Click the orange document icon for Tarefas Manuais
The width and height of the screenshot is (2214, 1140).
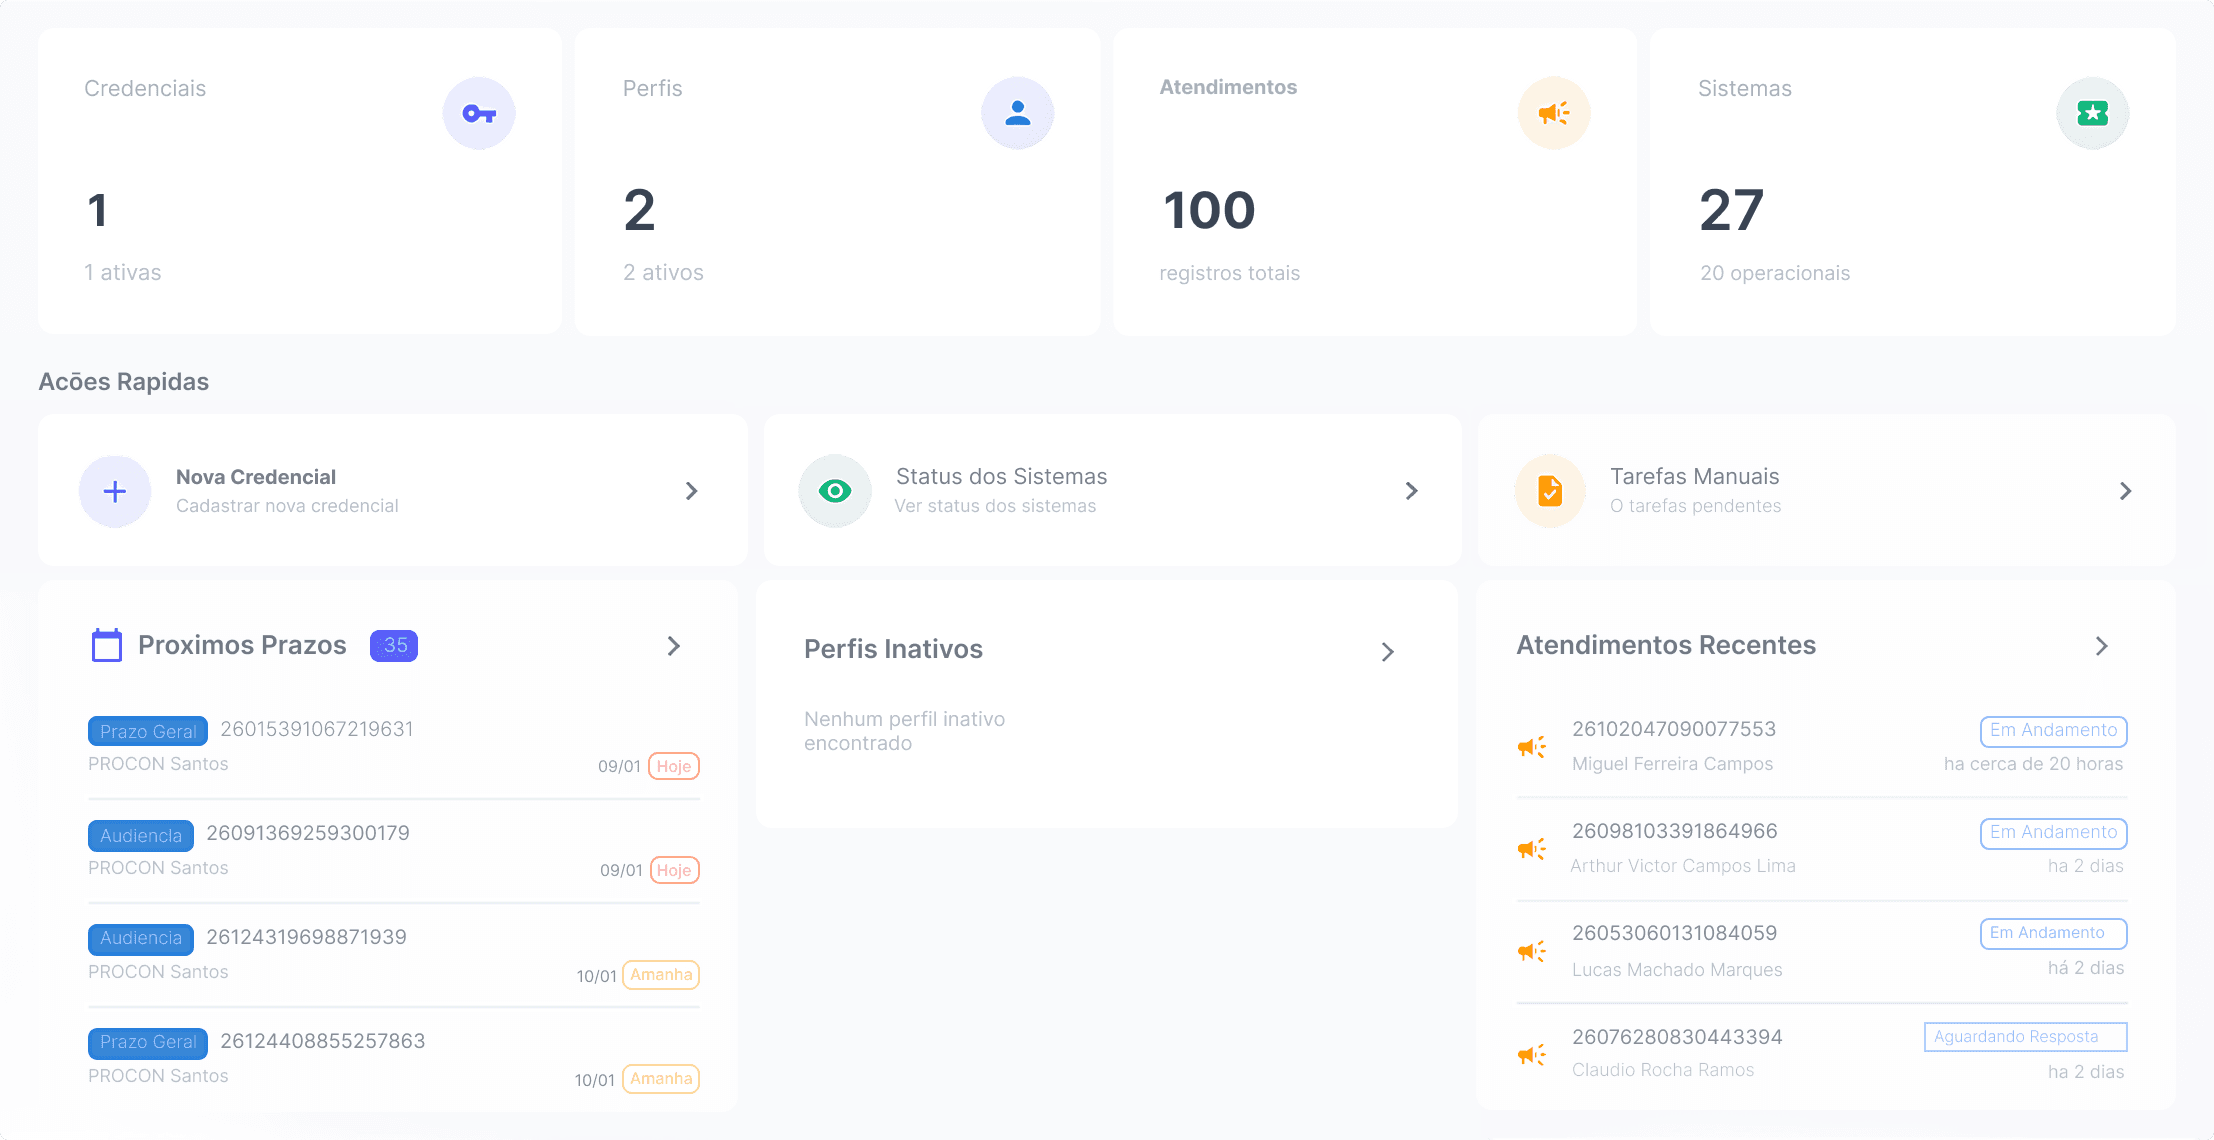(1550, 491)
